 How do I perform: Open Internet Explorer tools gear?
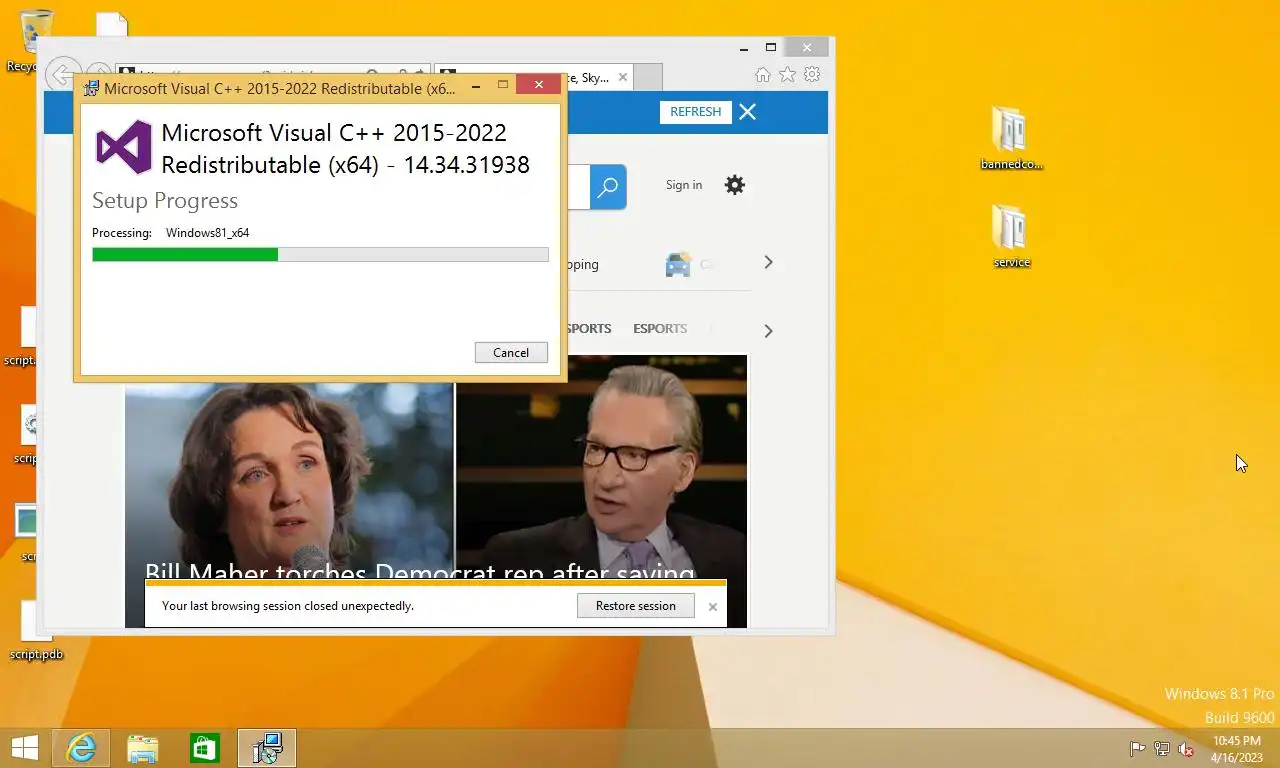click(x=813, y=75)
